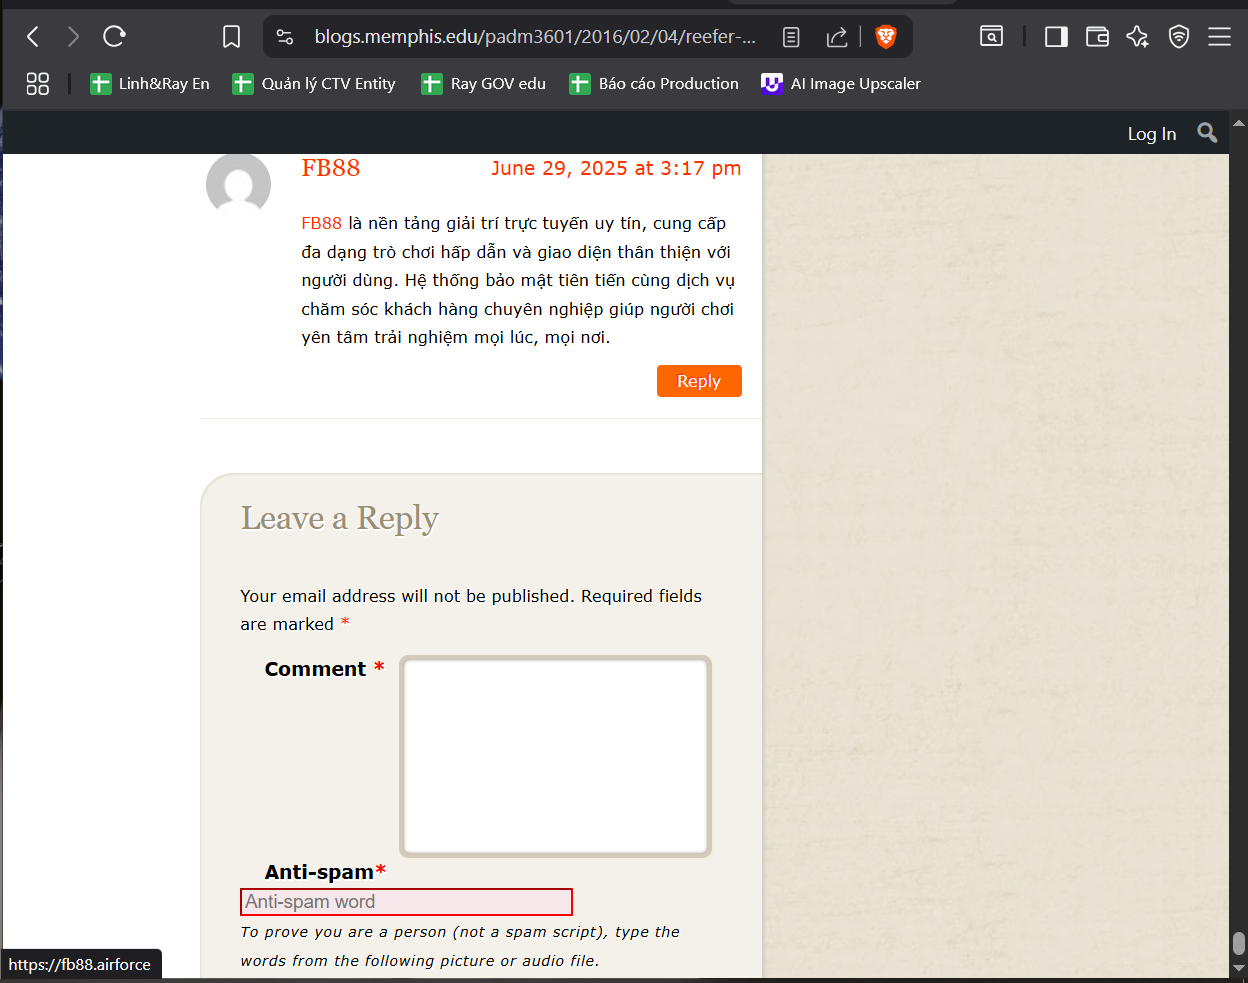Toggle reader mode icon
The image size is (1248, 983).
791,37
